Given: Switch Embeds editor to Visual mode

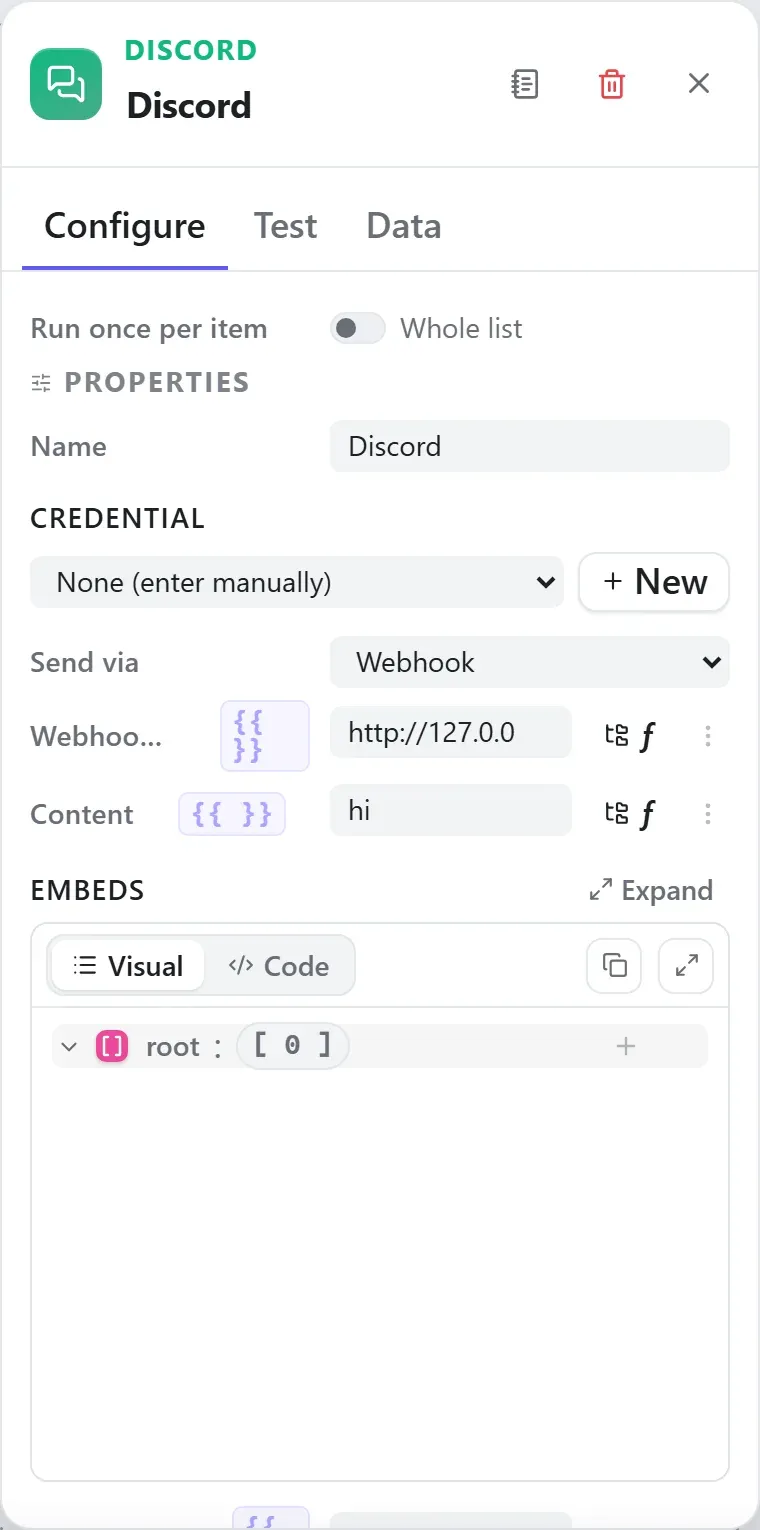Looking at the screenshot, I should tap(128, 966).
